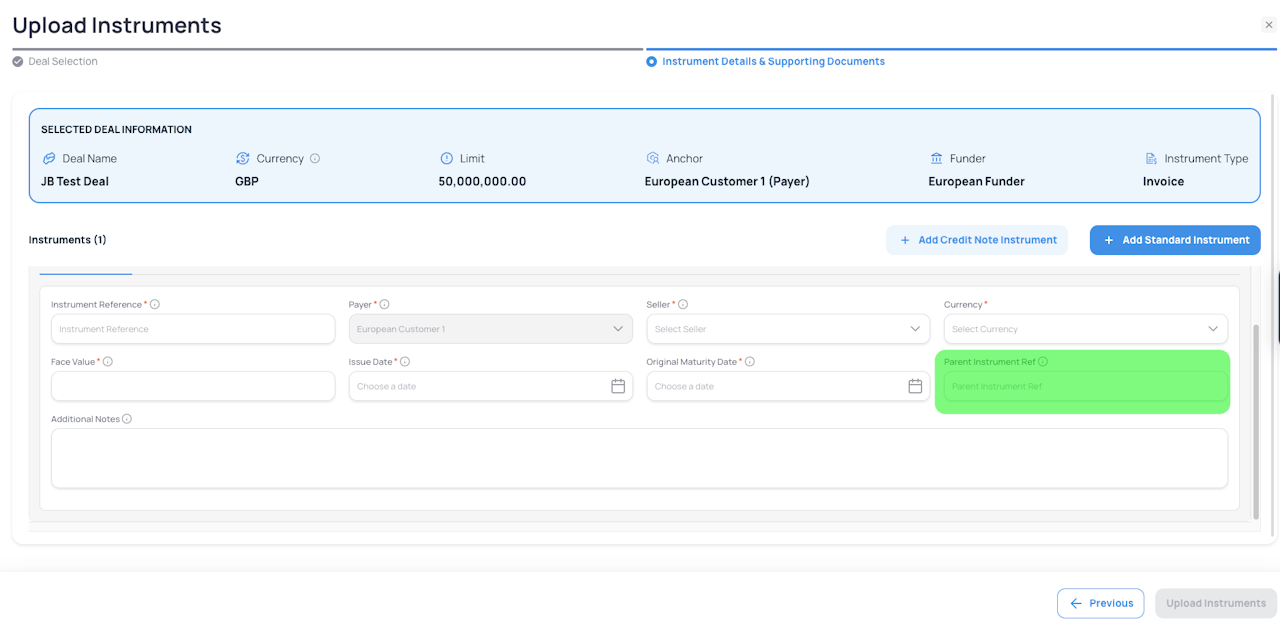Open the Select Currency dropdown

coord(1085,329)
